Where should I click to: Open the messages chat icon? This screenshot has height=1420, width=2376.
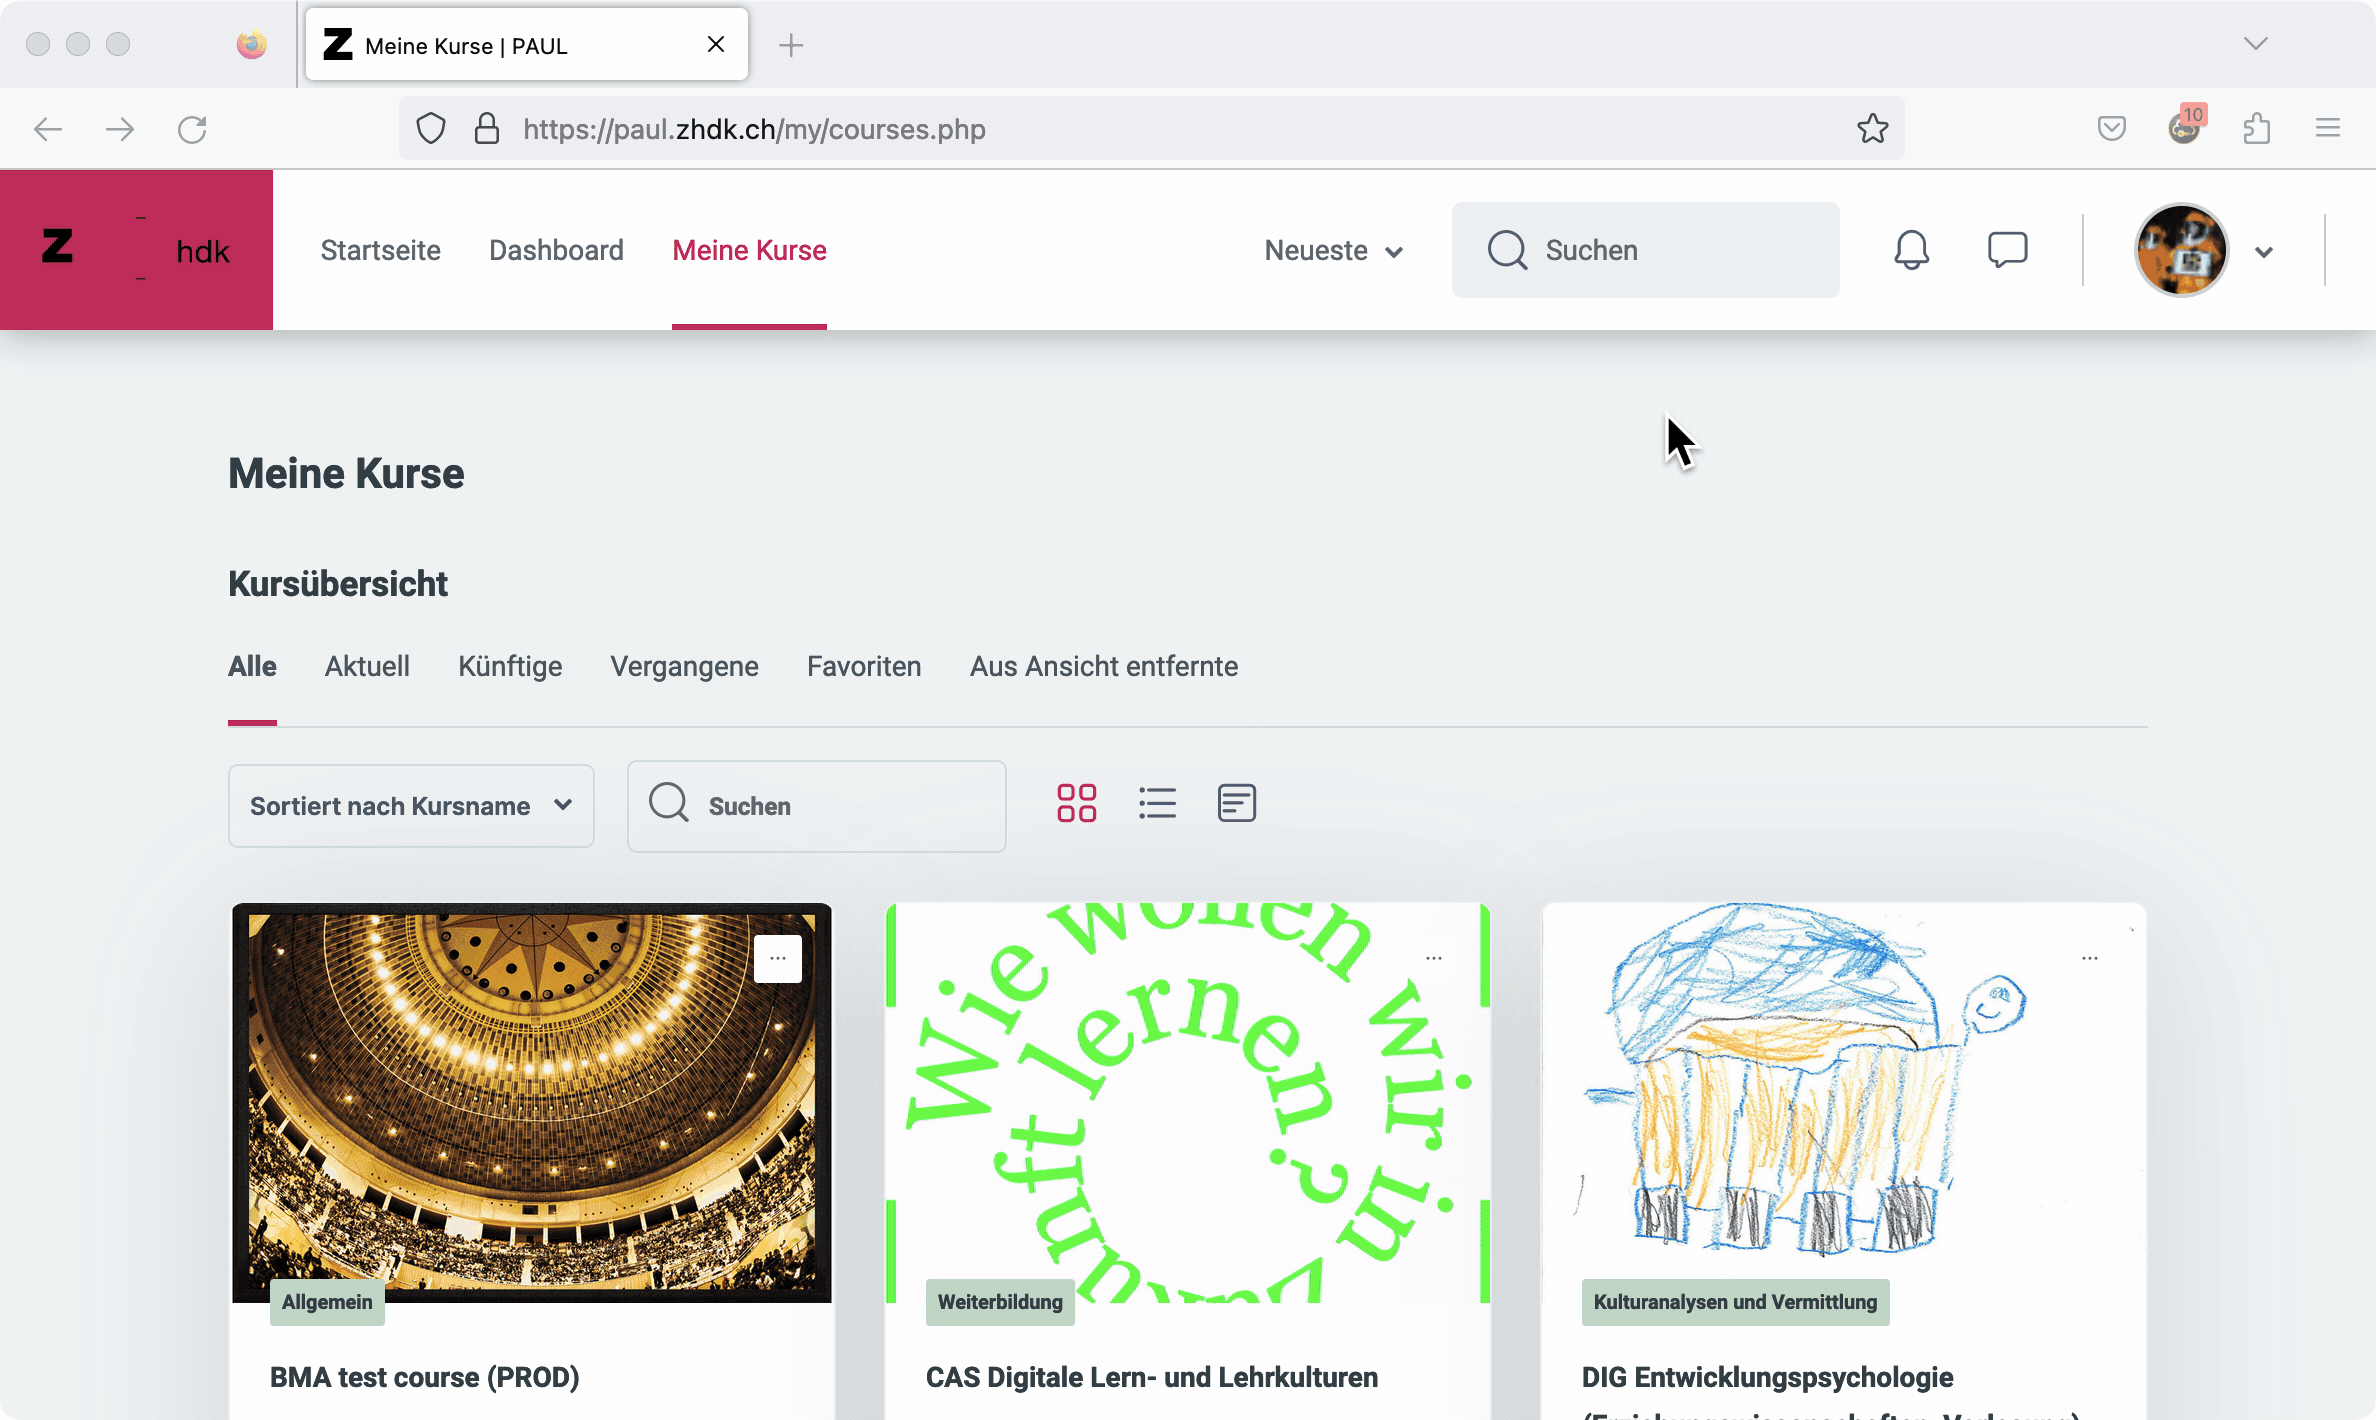click(2007, 250)
